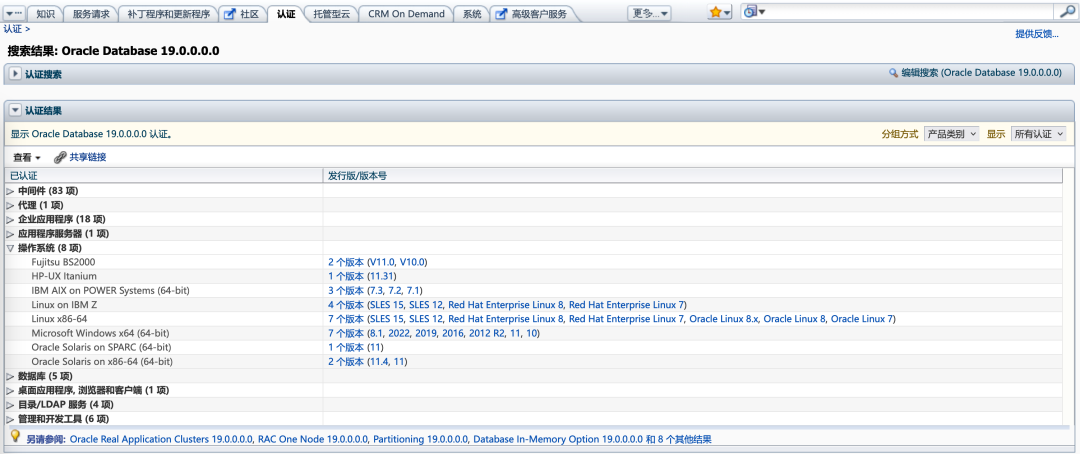Click 8 个其他结果 link
Viewport: 1080px width, 454px height.
point(684,439)
